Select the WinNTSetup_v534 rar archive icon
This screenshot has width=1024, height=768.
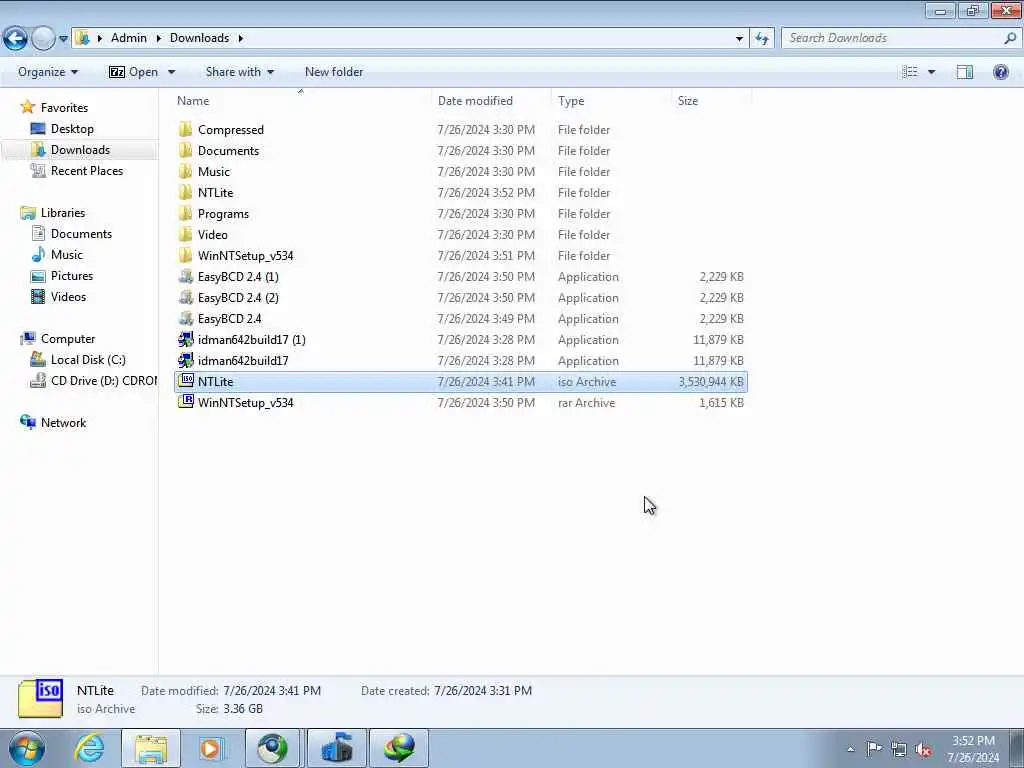(x=185, y=402)
